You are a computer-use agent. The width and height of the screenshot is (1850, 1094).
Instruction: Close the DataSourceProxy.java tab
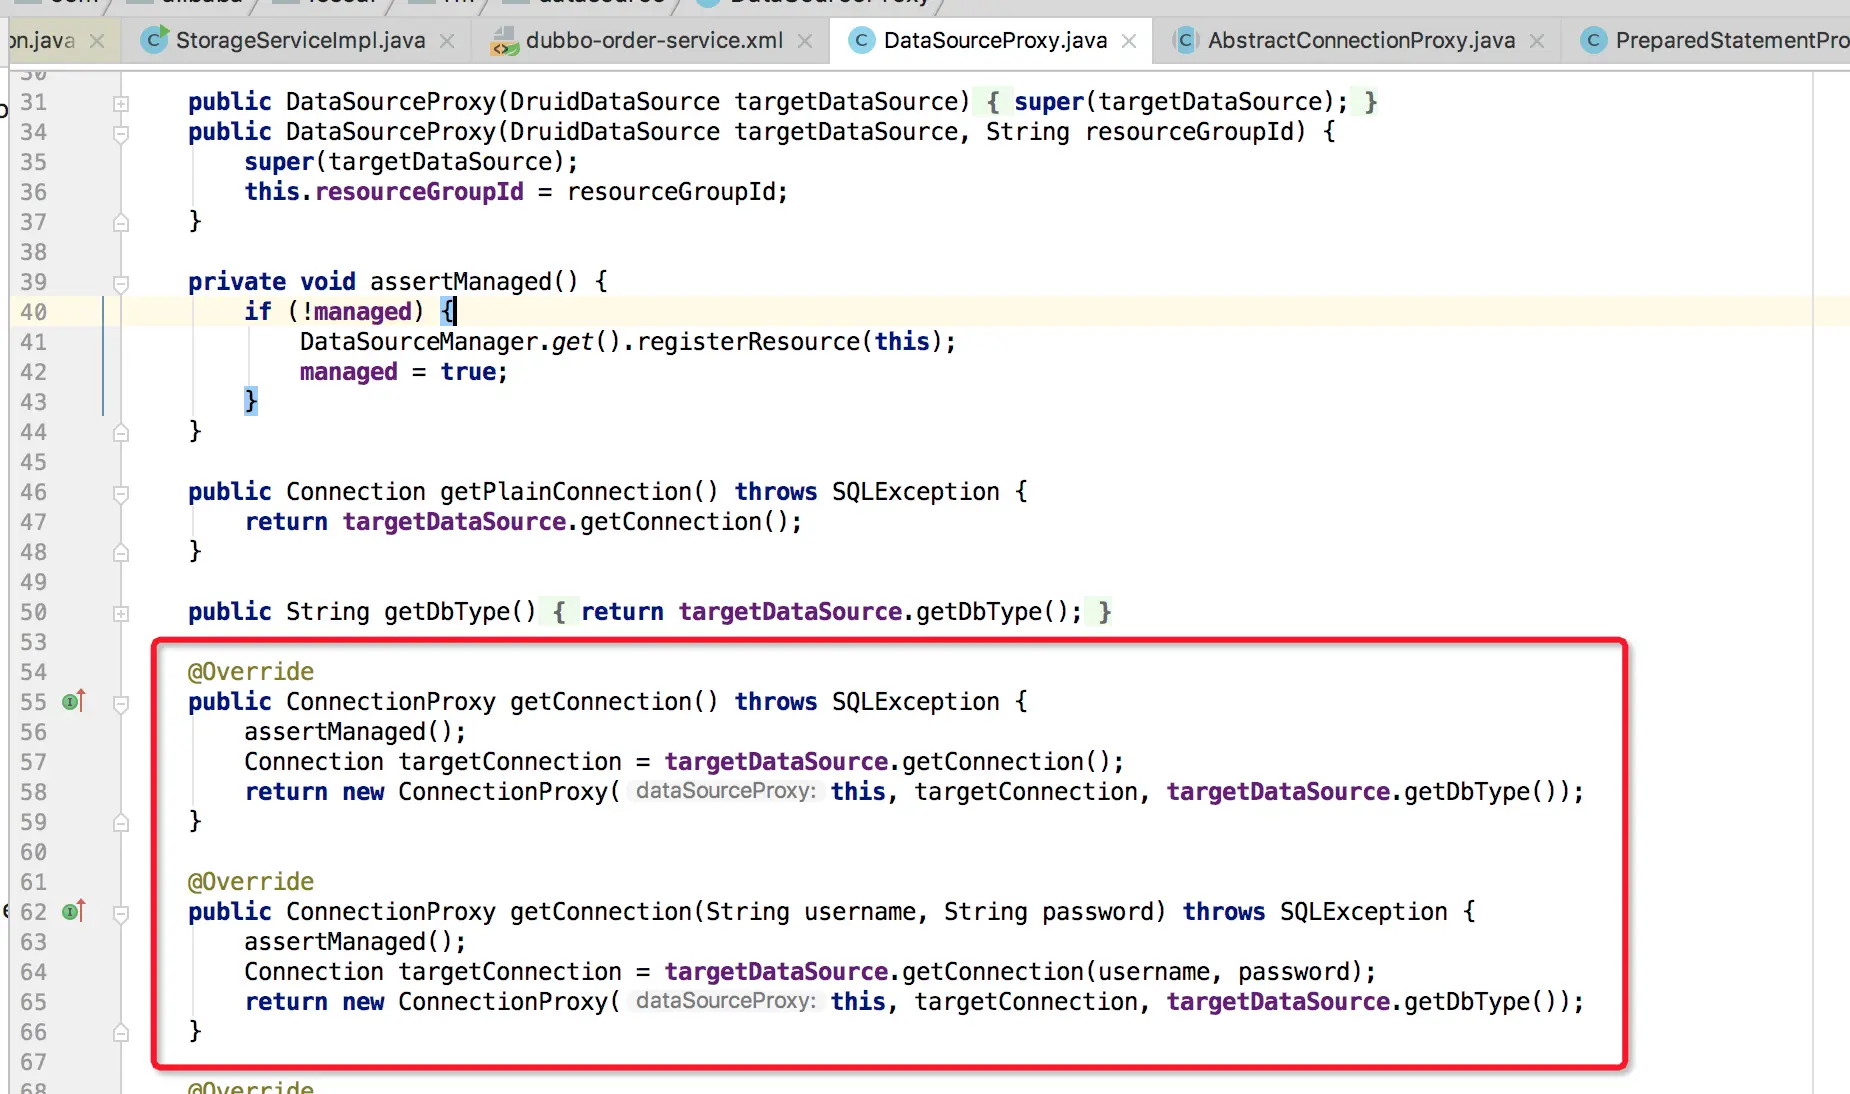tap(1129, 41)
